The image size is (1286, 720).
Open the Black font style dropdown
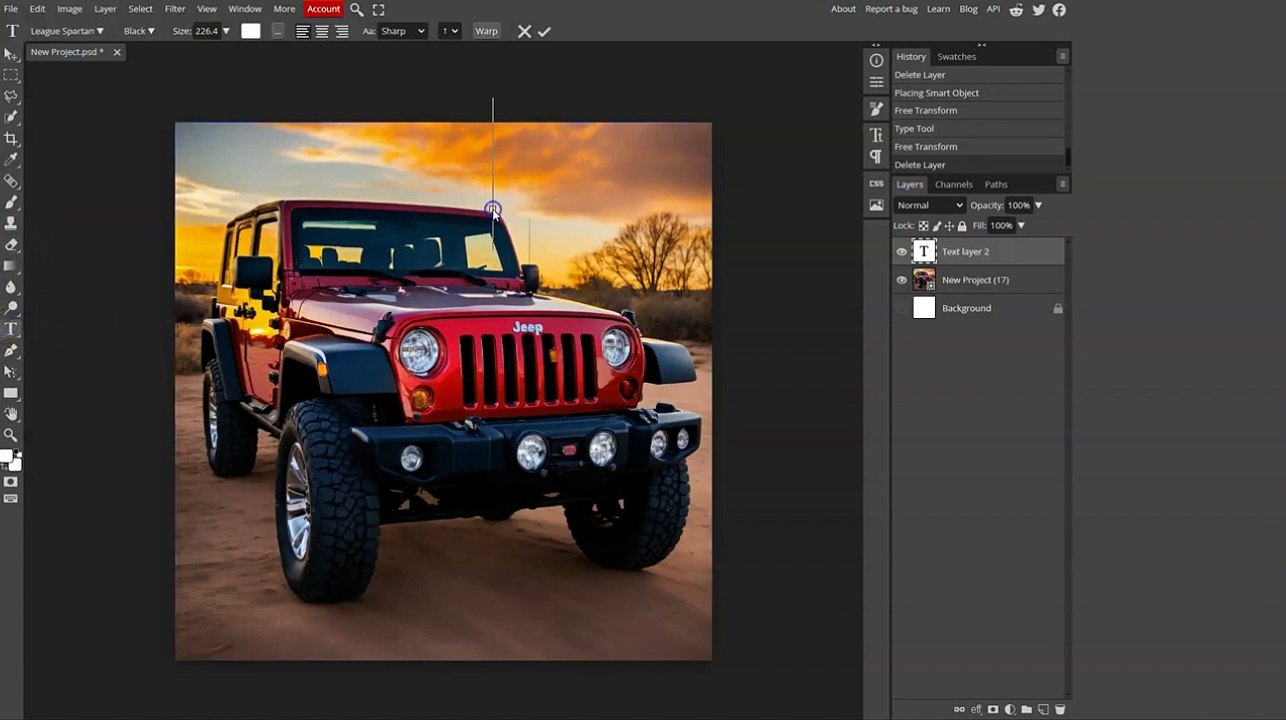(139, 31)
